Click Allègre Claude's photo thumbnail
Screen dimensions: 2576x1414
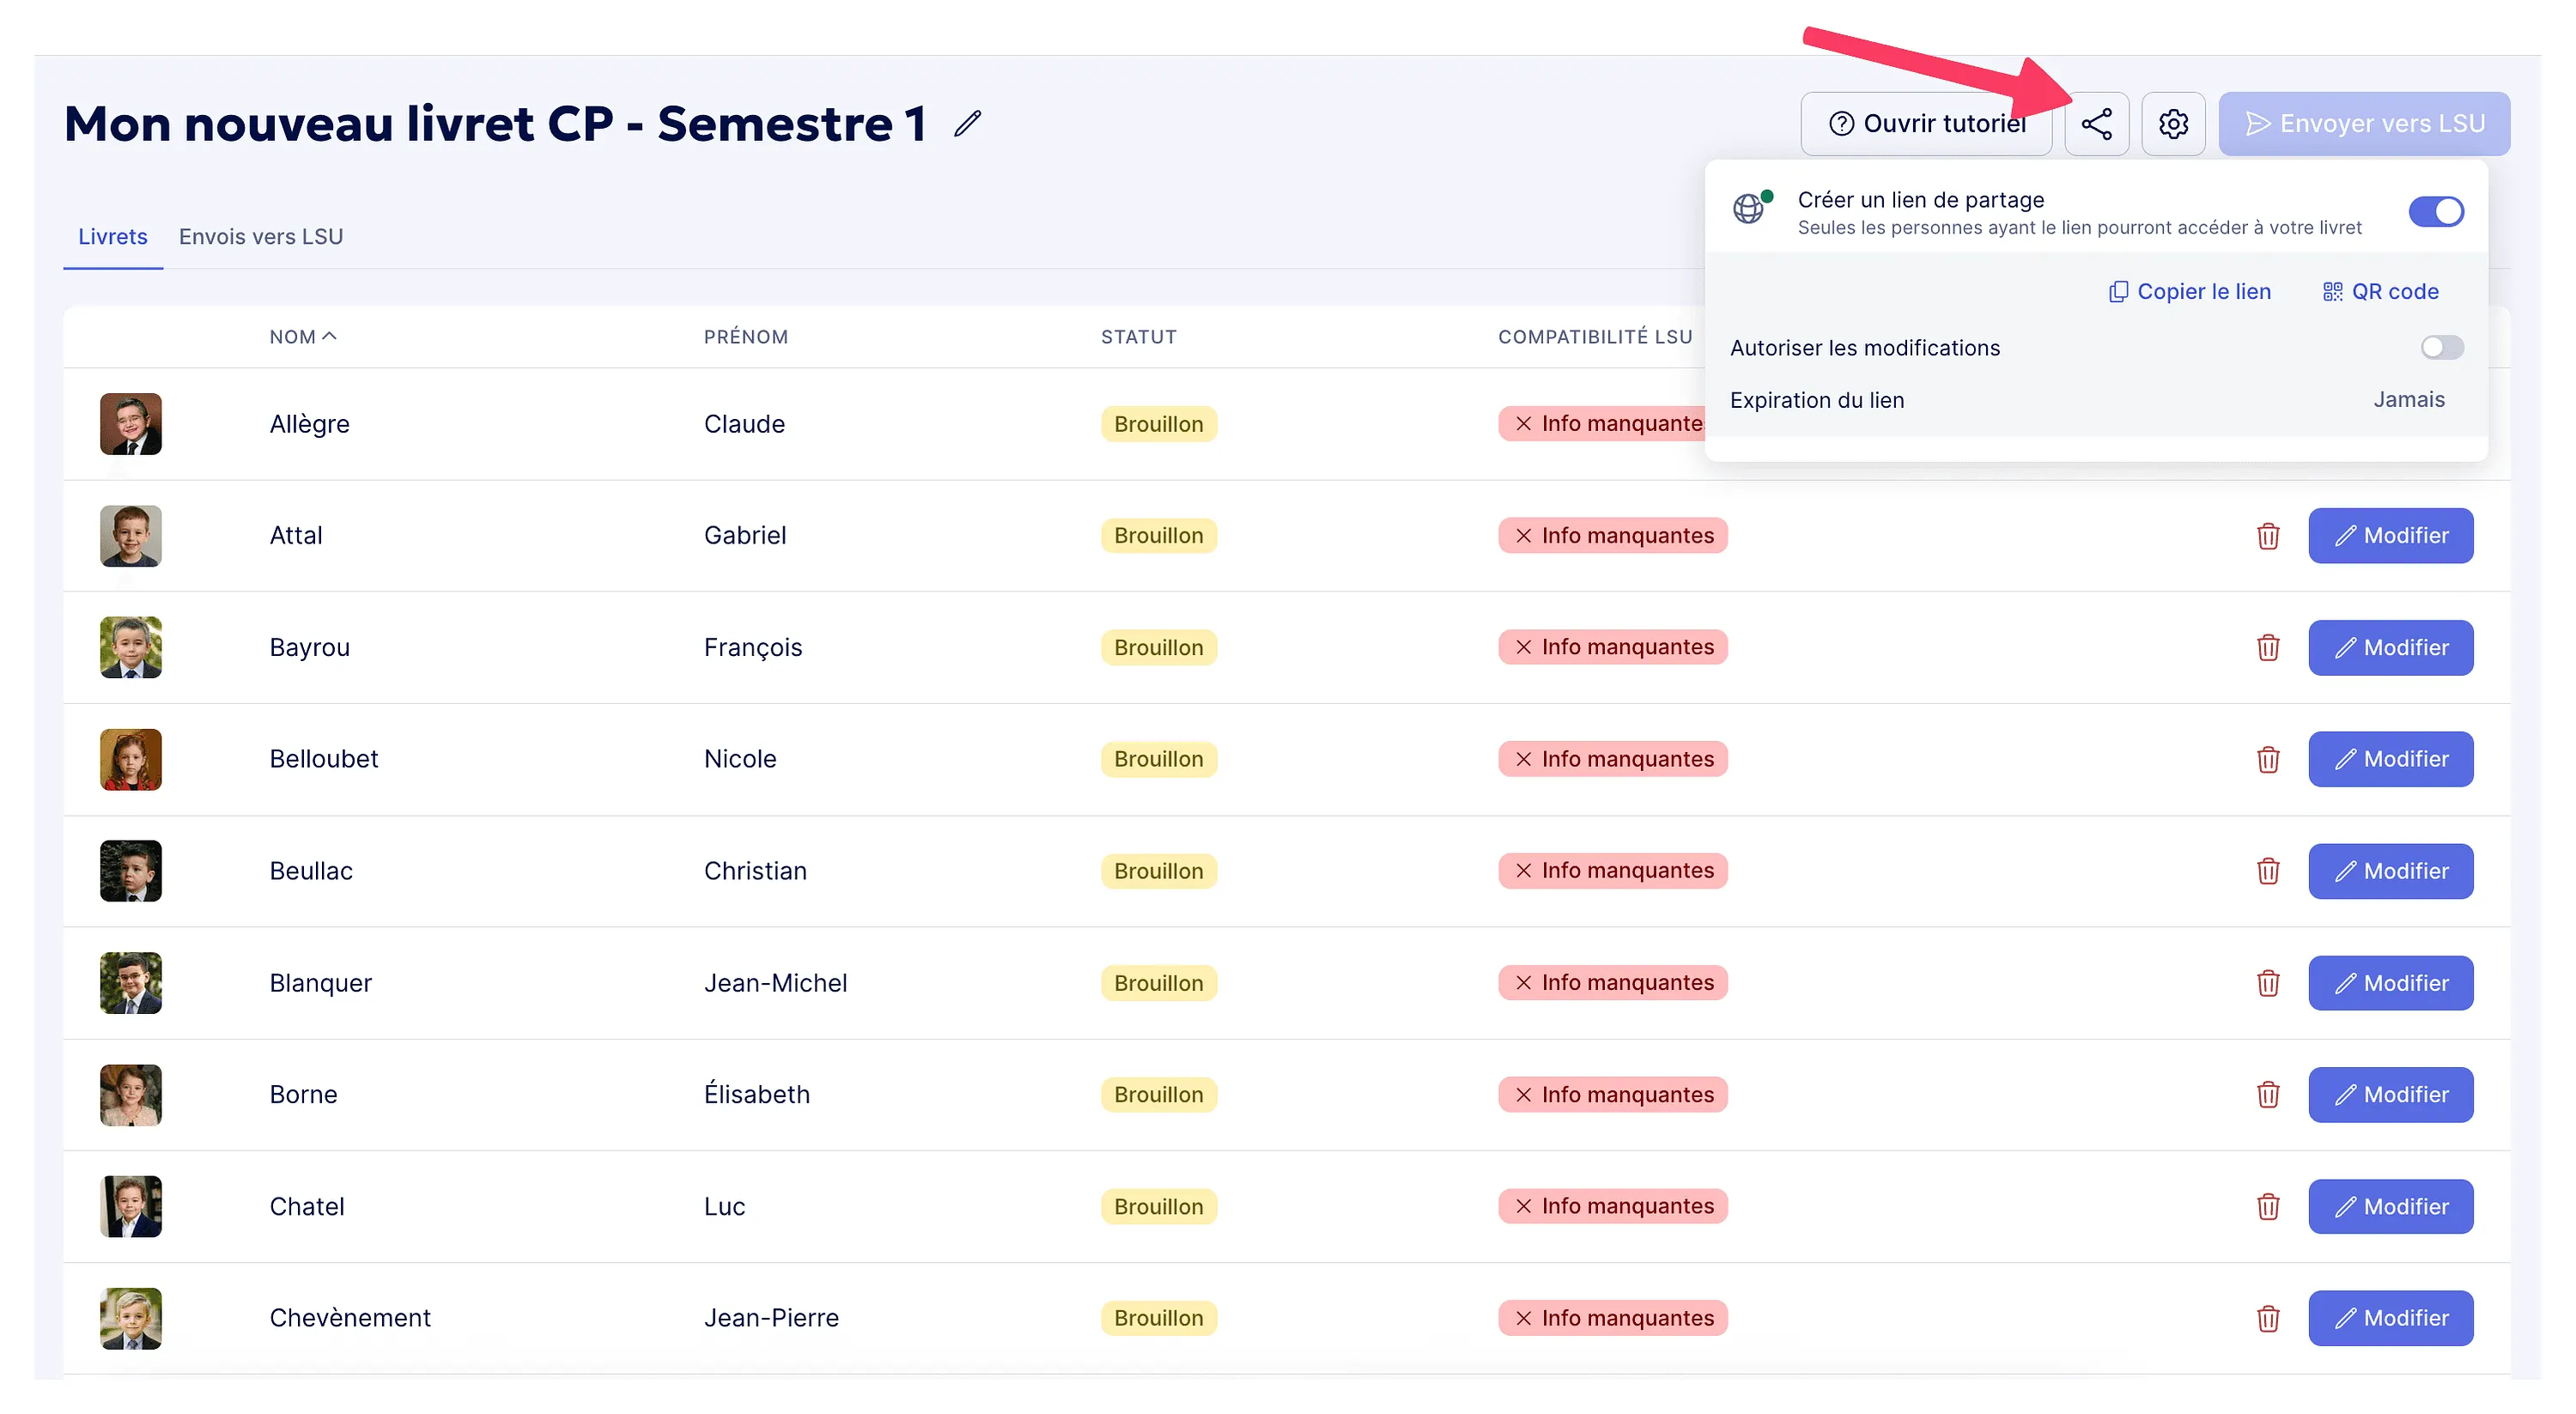coord(131,424)
